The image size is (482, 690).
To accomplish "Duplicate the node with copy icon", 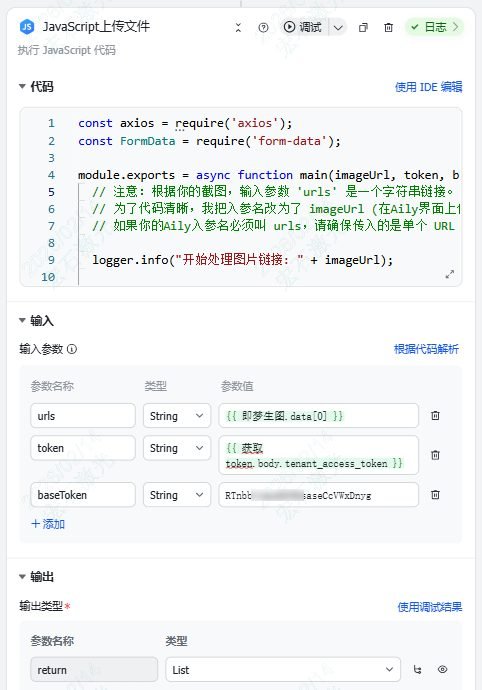I will tap(363, 28).
